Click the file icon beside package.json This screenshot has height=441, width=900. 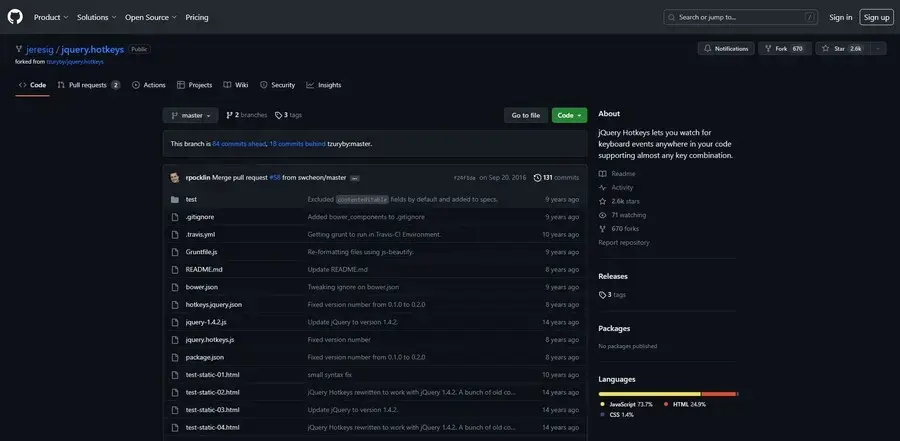[174, 357]
